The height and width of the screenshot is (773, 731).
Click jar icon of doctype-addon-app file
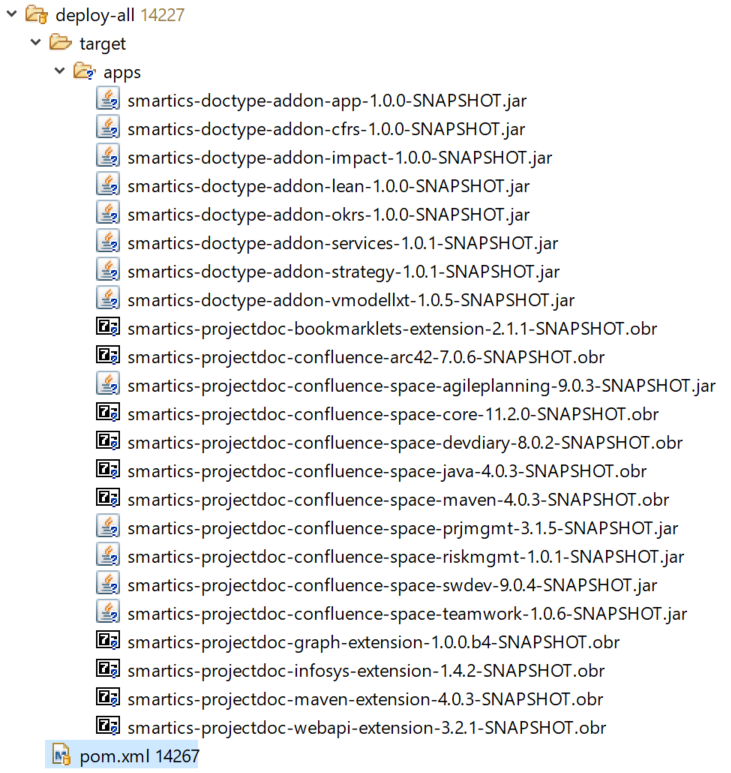point(107,100)
